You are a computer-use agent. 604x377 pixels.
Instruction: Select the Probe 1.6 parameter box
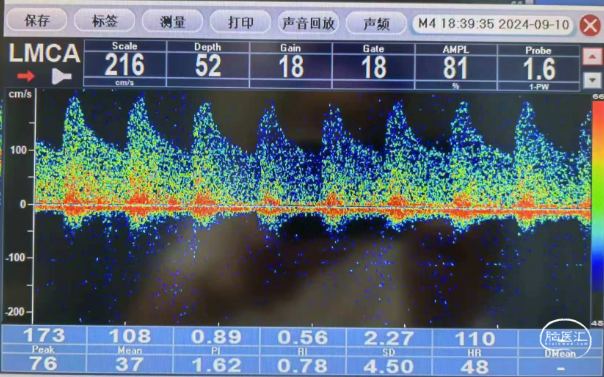(539, 68)
